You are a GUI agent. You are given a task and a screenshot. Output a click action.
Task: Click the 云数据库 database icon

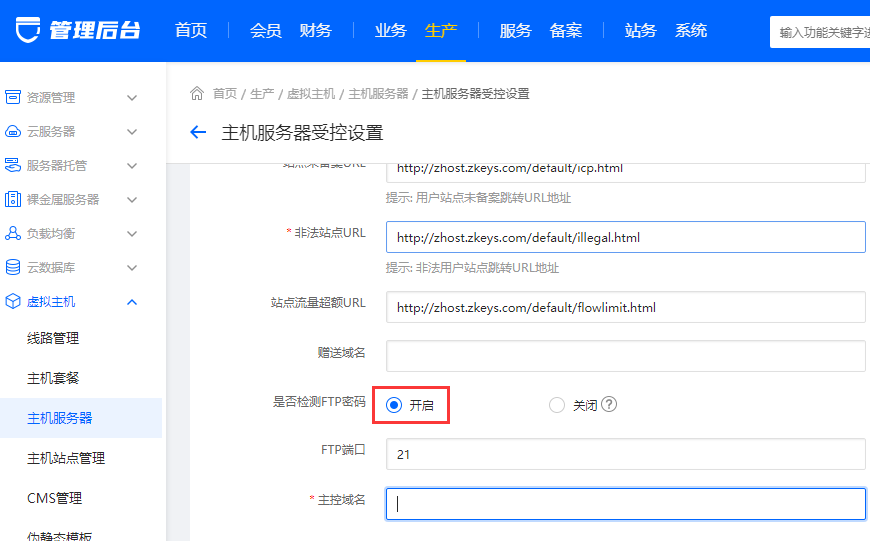(13, 268)
